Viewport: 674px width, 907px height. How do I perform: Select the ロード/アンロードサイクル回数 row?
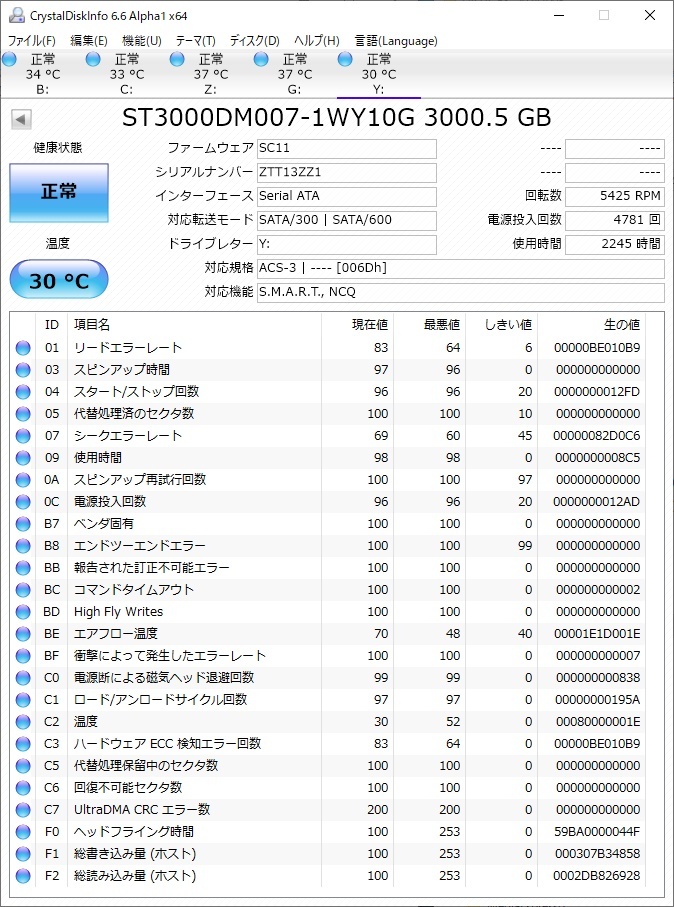328,699
